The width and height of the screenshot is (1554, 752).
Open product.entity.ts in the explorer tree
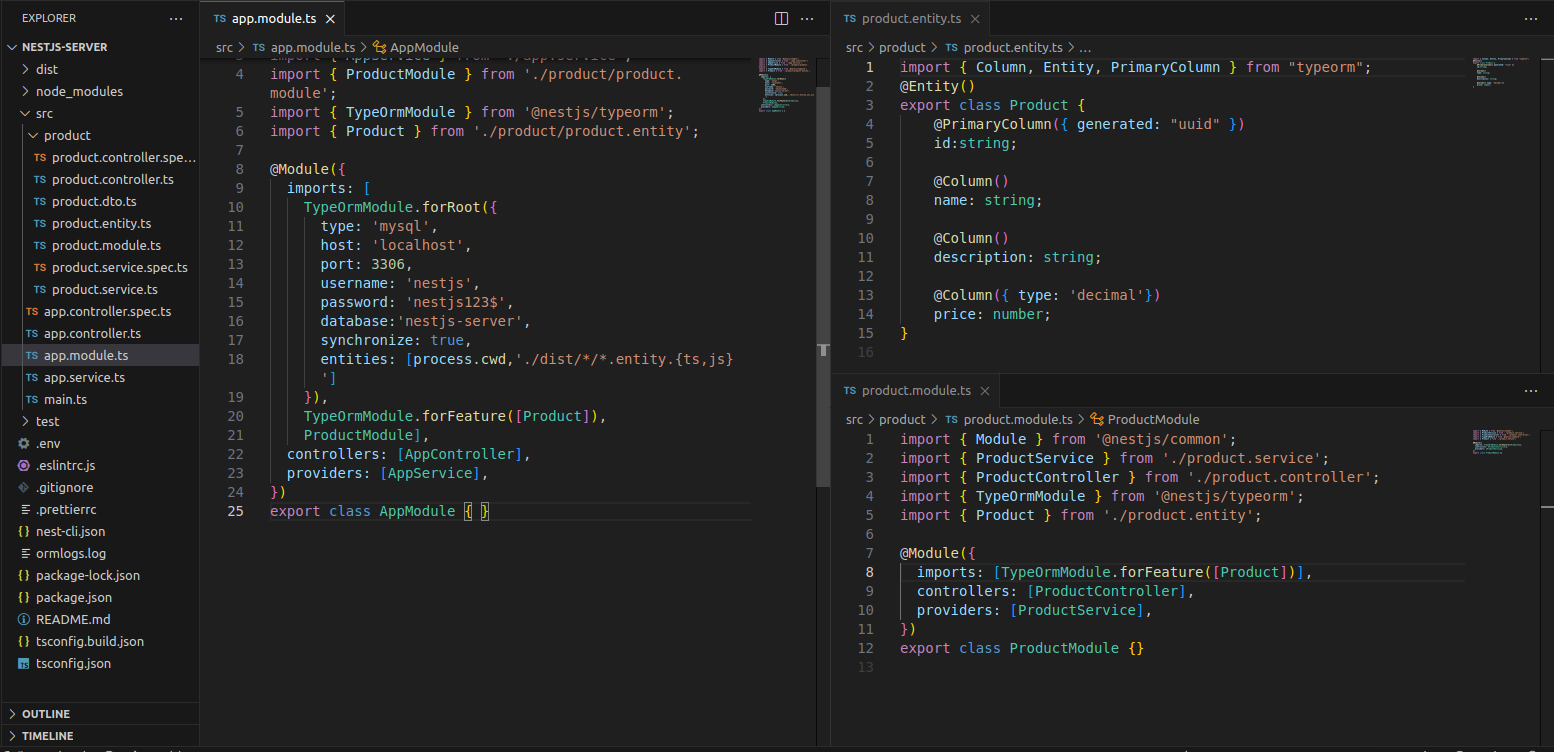point(100,223)
